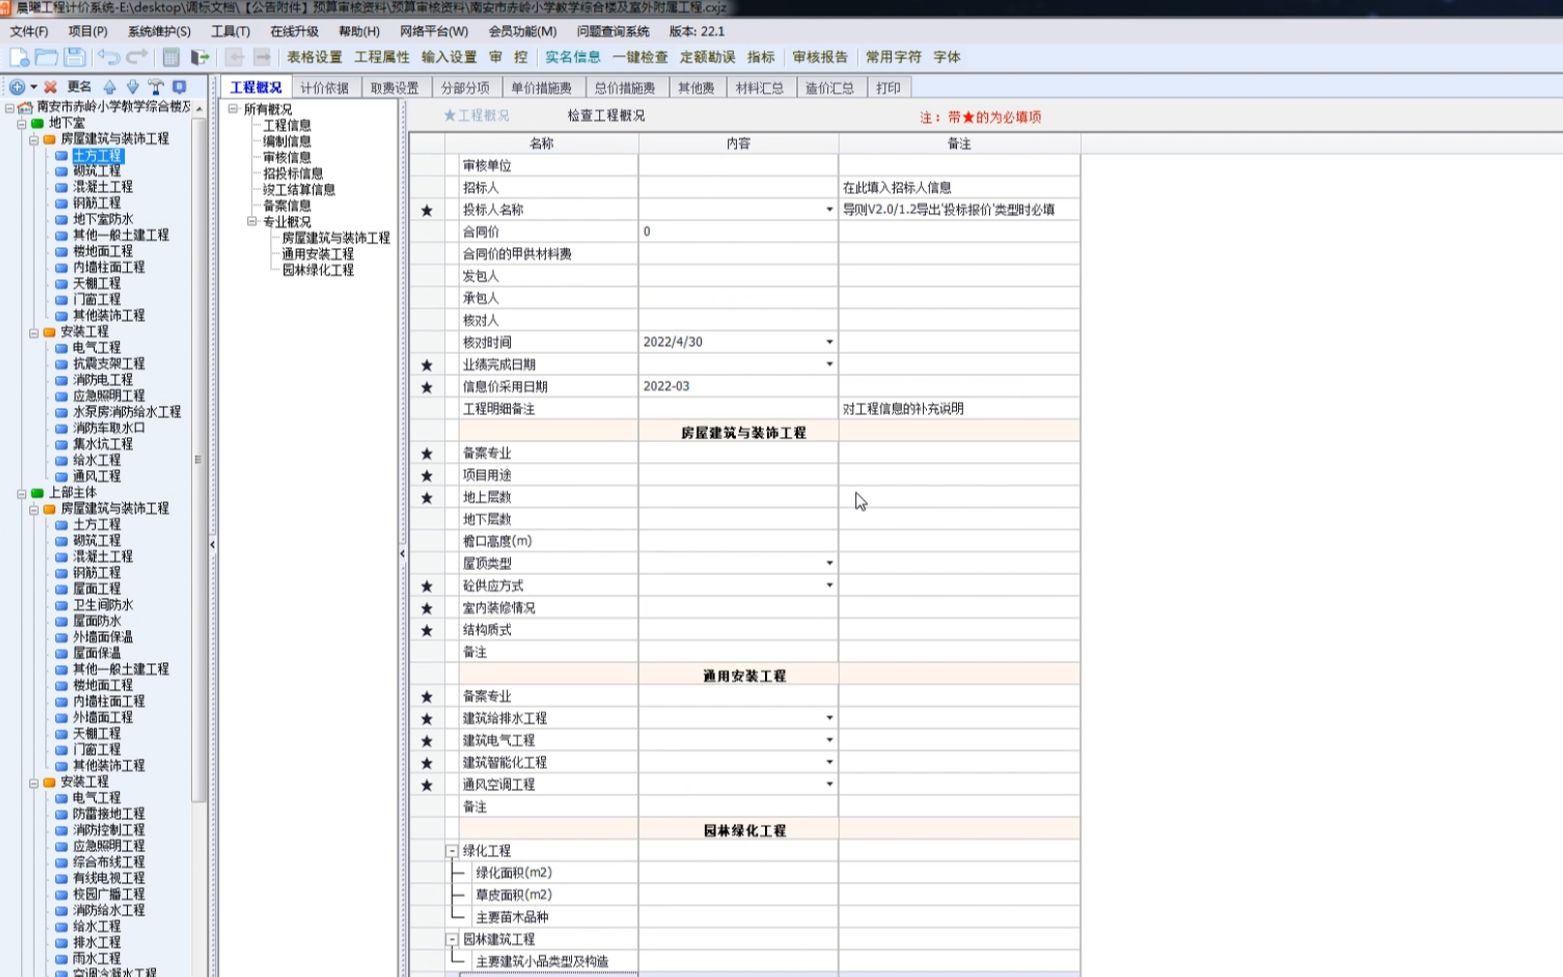Open the calculator toolbar icon
The image size is (1563, 977).
click(171, 58)
